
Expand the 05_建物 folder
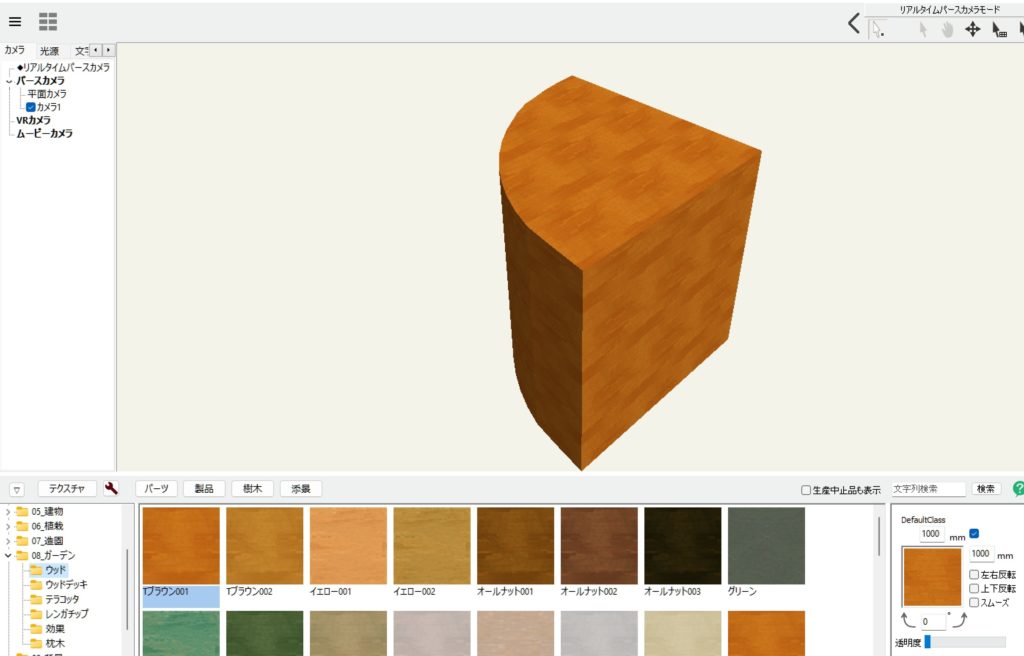coord(9,512)
